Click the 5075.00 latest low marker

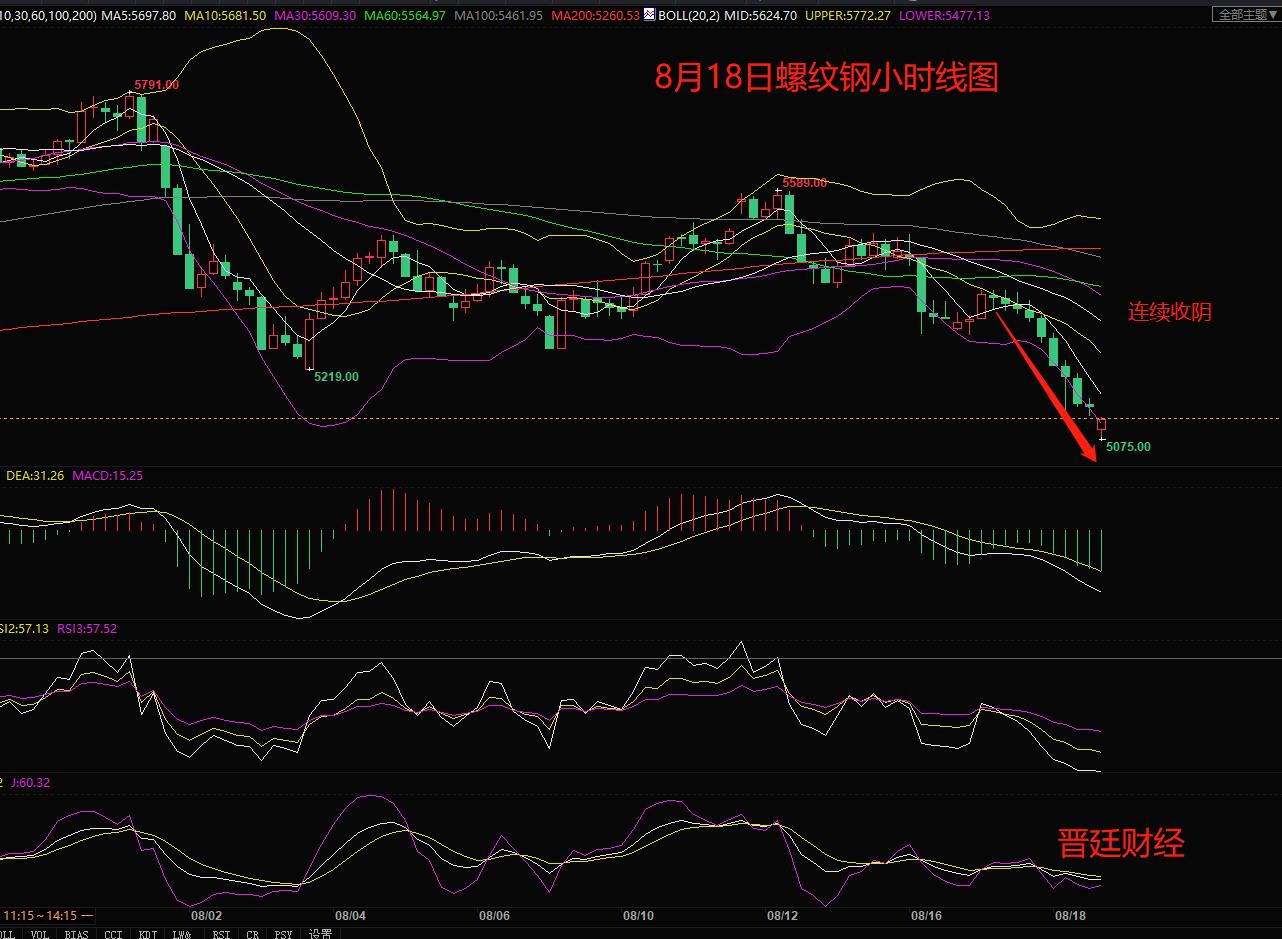coord(1129,447)
